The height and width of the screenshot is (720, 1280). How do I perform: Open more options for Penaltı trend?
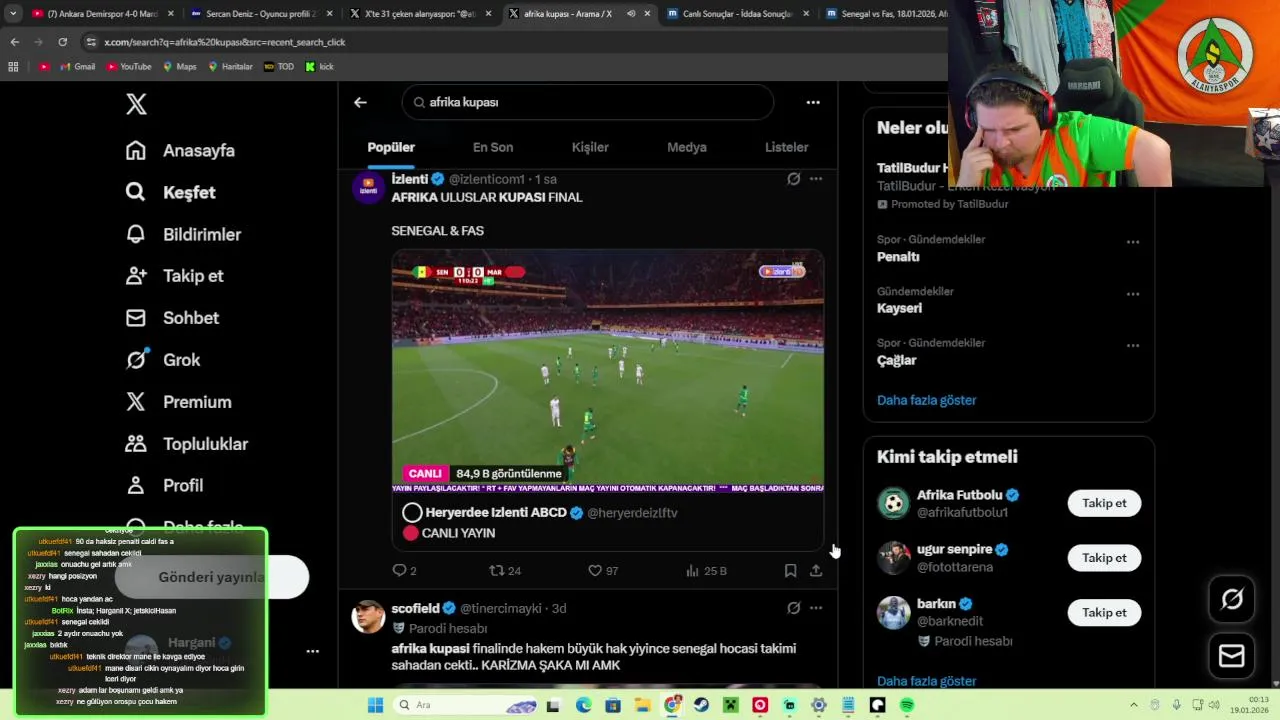pyautogui.click(x=1133, y=242)
